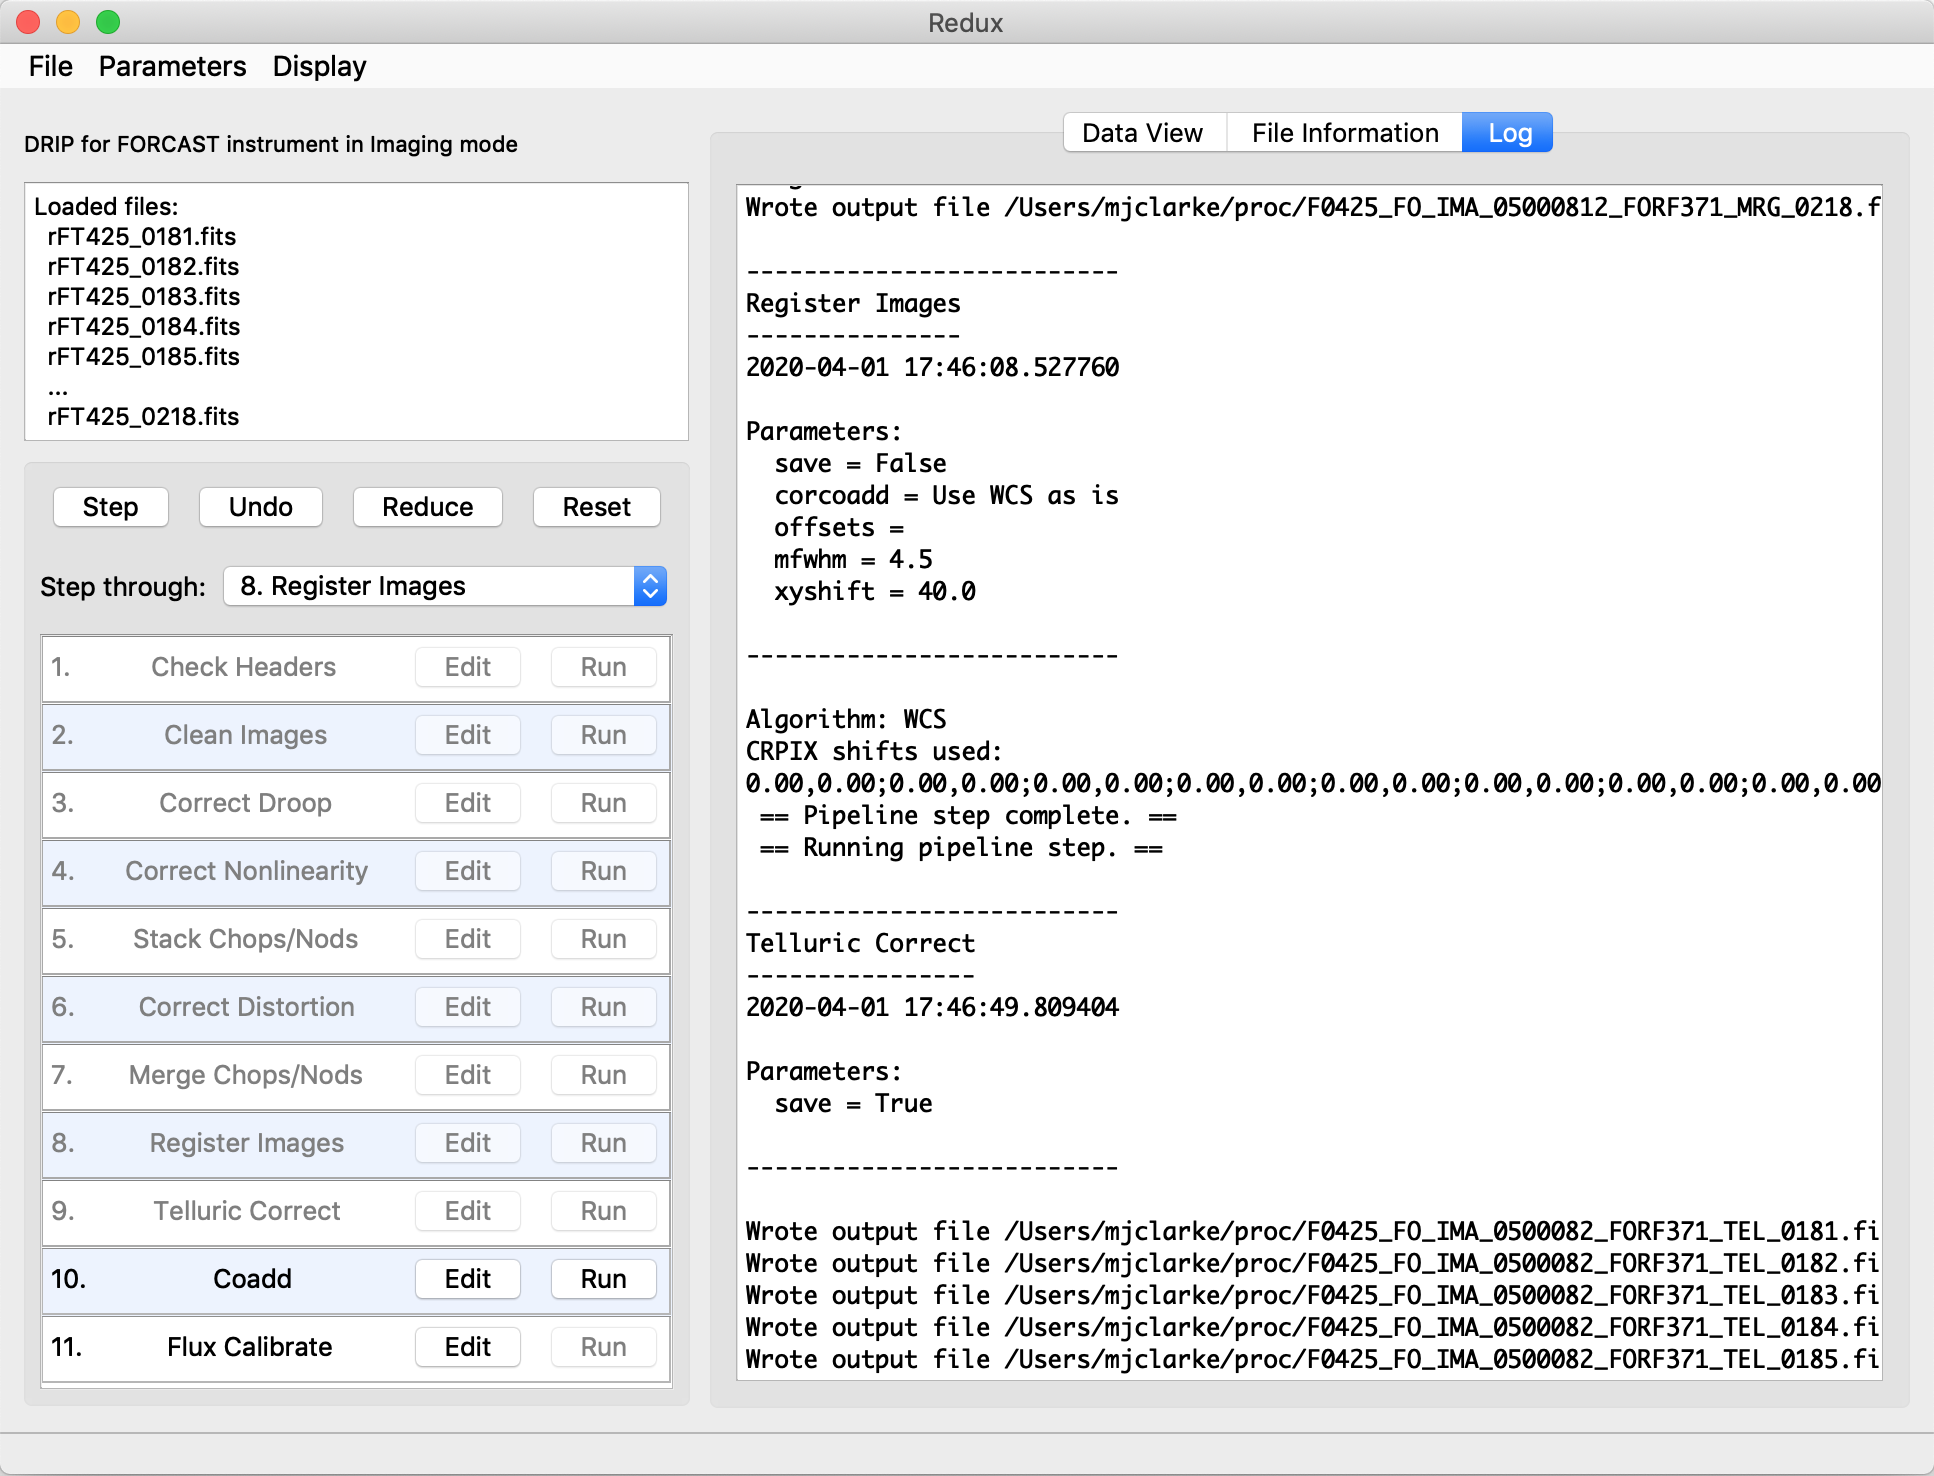Viewport: 1934px width, 1476px height.
Task: Open the Display menu
Action: pyautogui.click(x=318, y=66)
